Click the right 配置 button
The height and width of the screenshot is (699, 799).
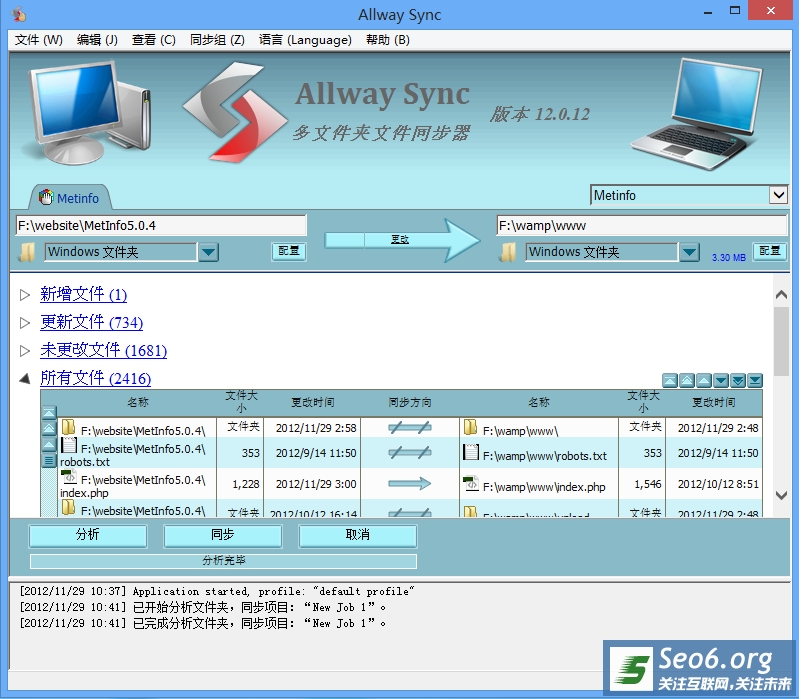coord(770,251)
